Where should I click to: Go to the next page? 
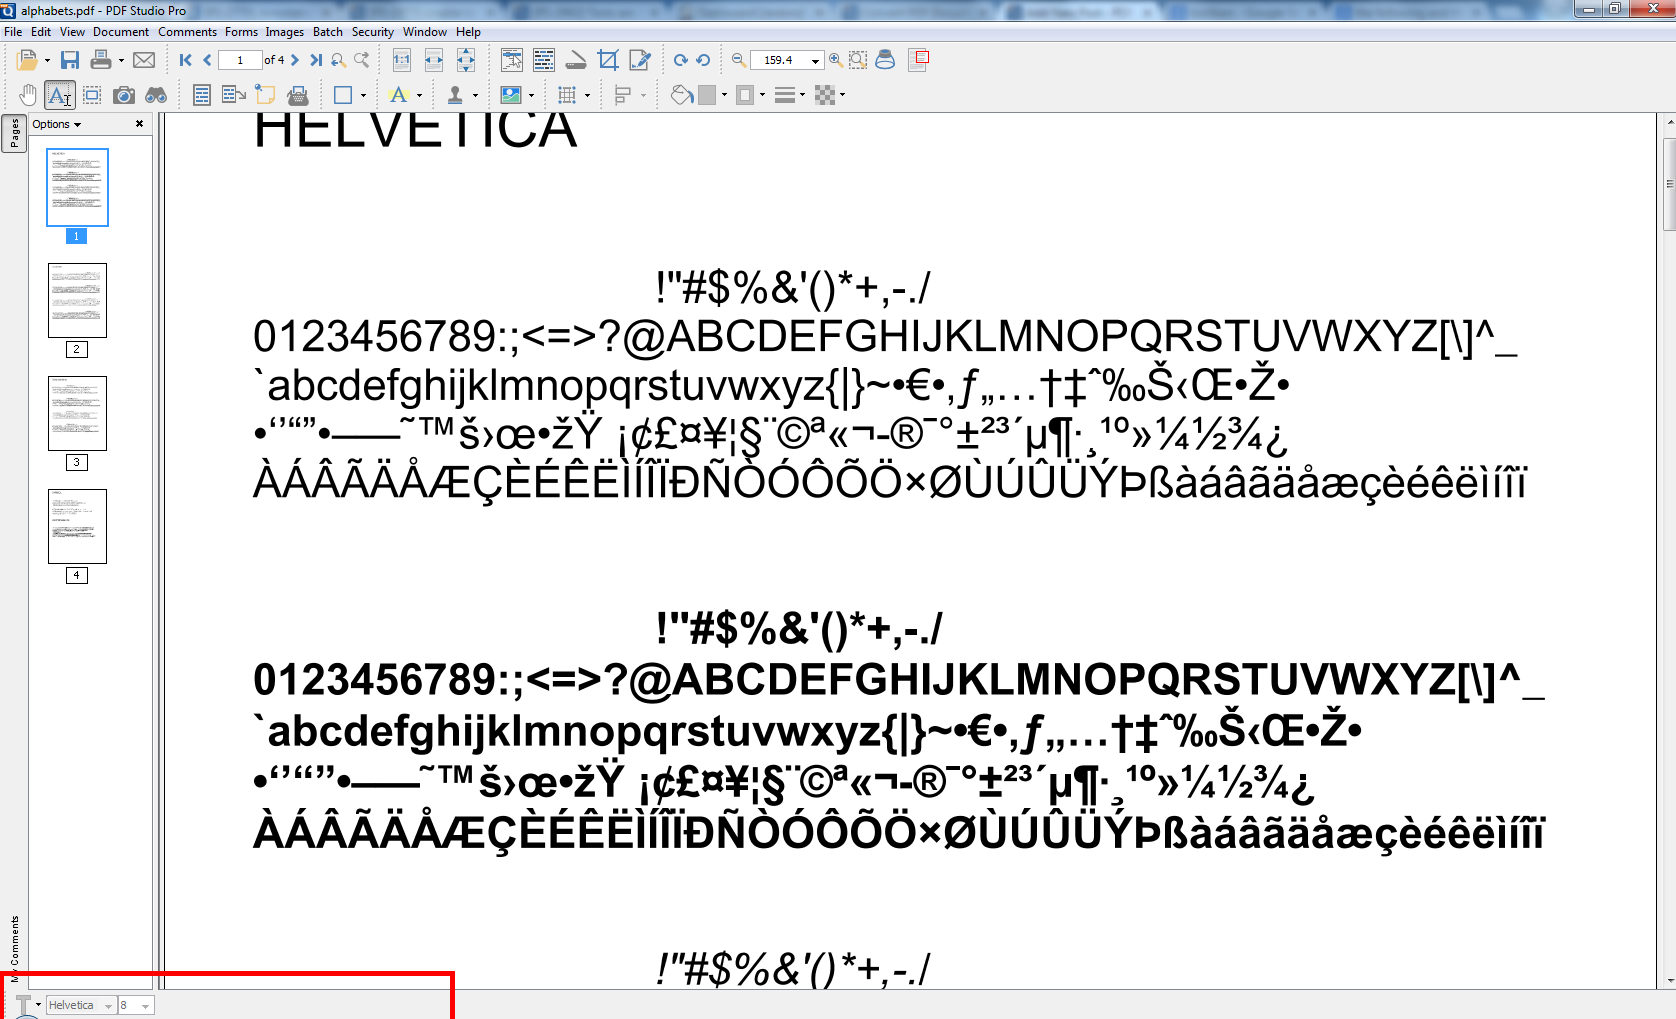295,60
